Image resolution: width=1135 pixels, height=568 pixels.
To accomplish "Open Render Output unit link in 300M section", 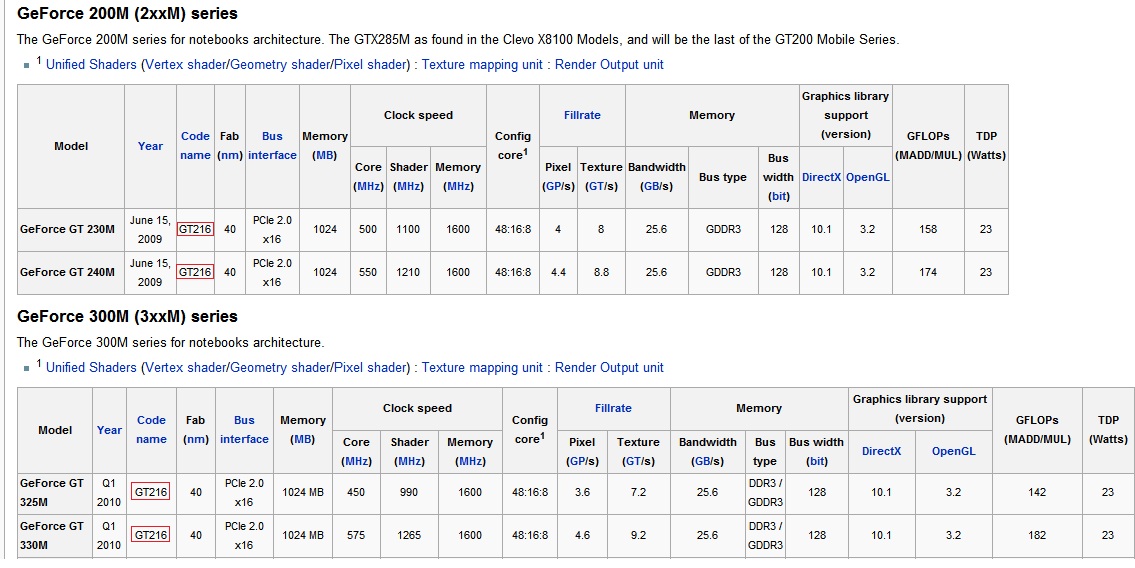I will tap(609, 368).
